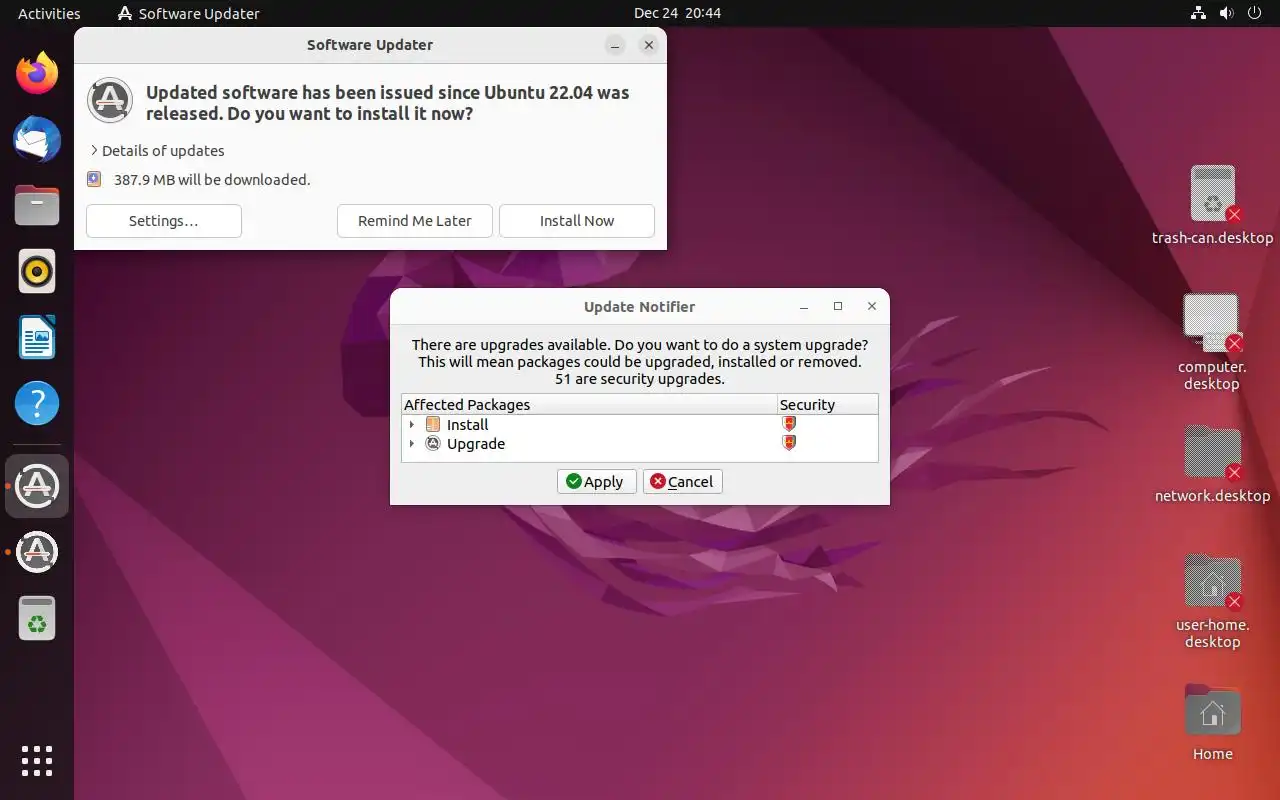The image size is (1280, 800).
Task: Open Rhythmbox music player in dock
Action: [37, 271]
